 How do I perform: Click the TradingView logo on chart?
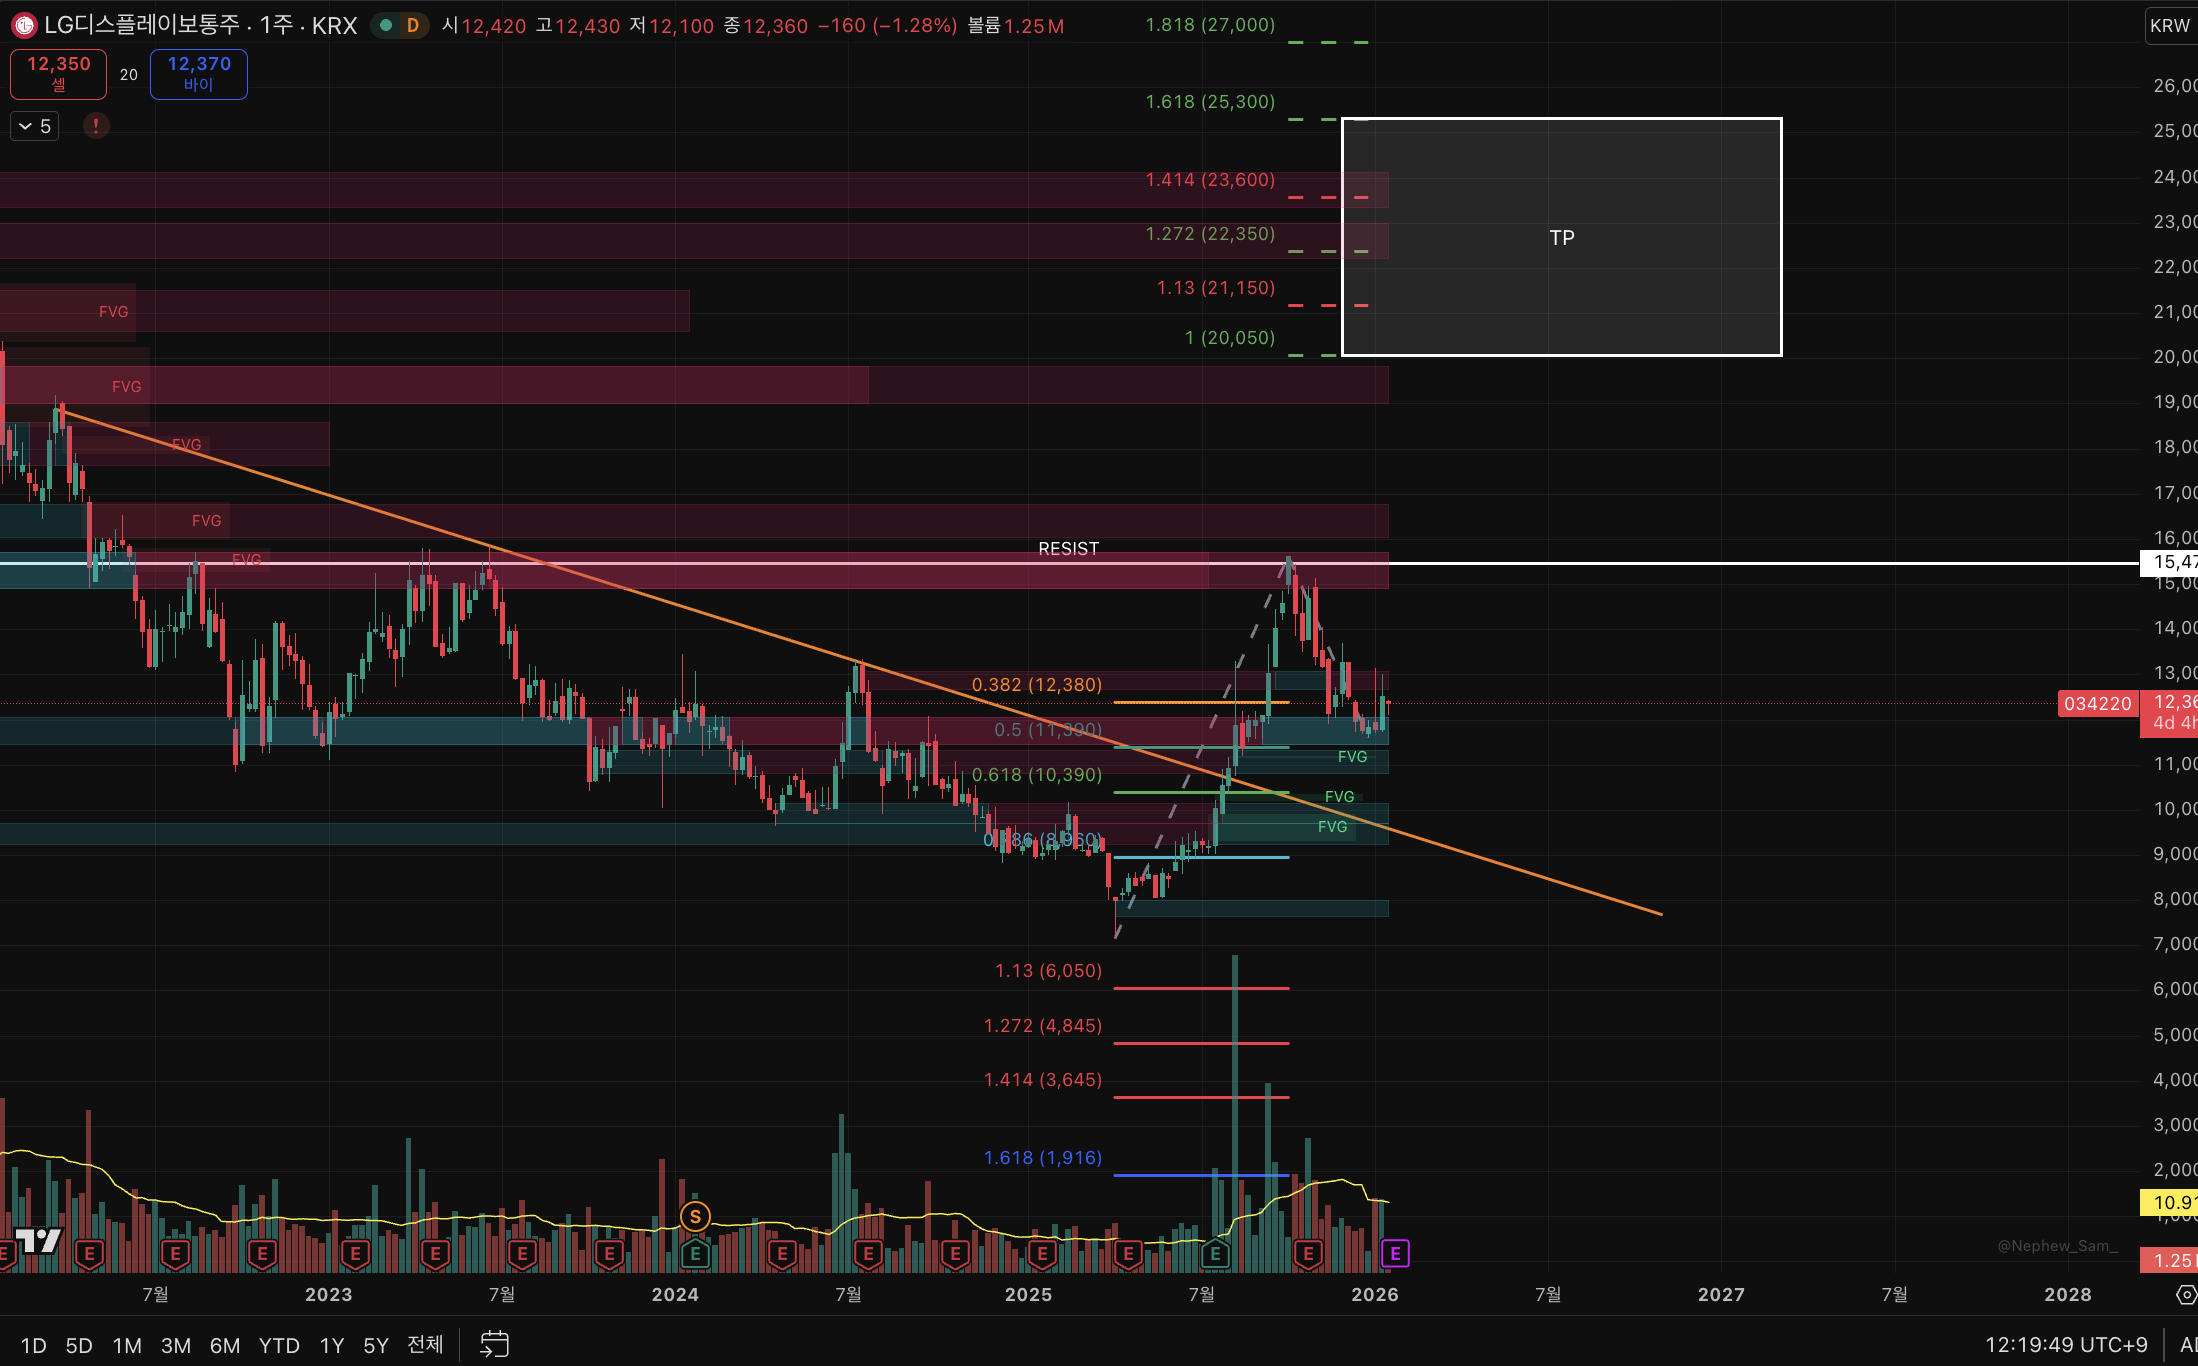(x=39, y=1241)
